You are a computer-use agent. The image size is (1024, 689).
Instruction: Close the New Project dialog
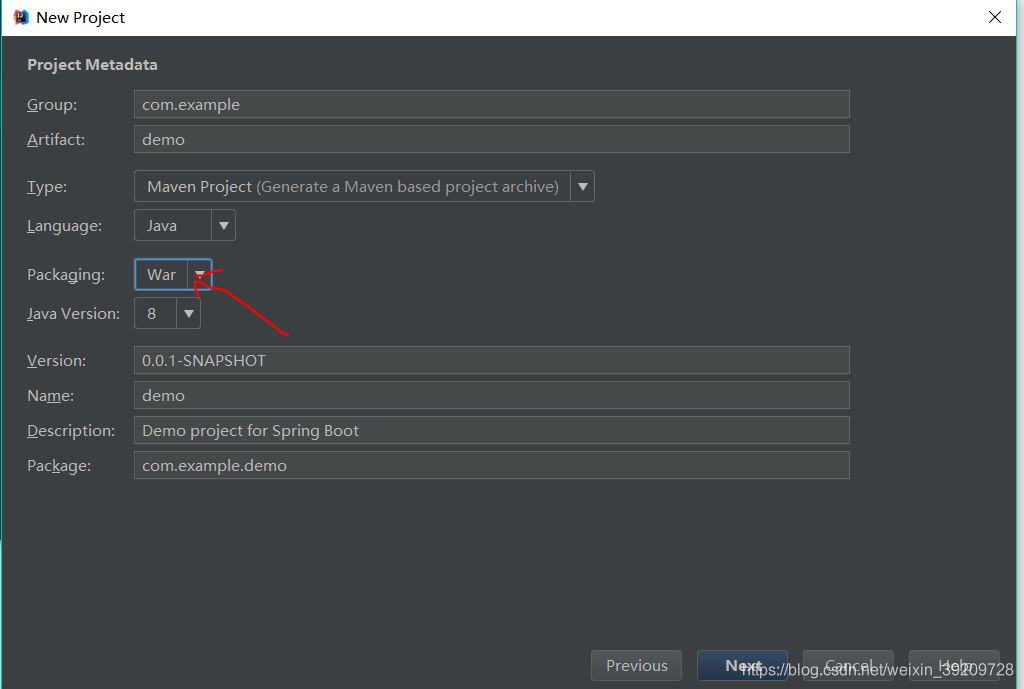(995, 17)
